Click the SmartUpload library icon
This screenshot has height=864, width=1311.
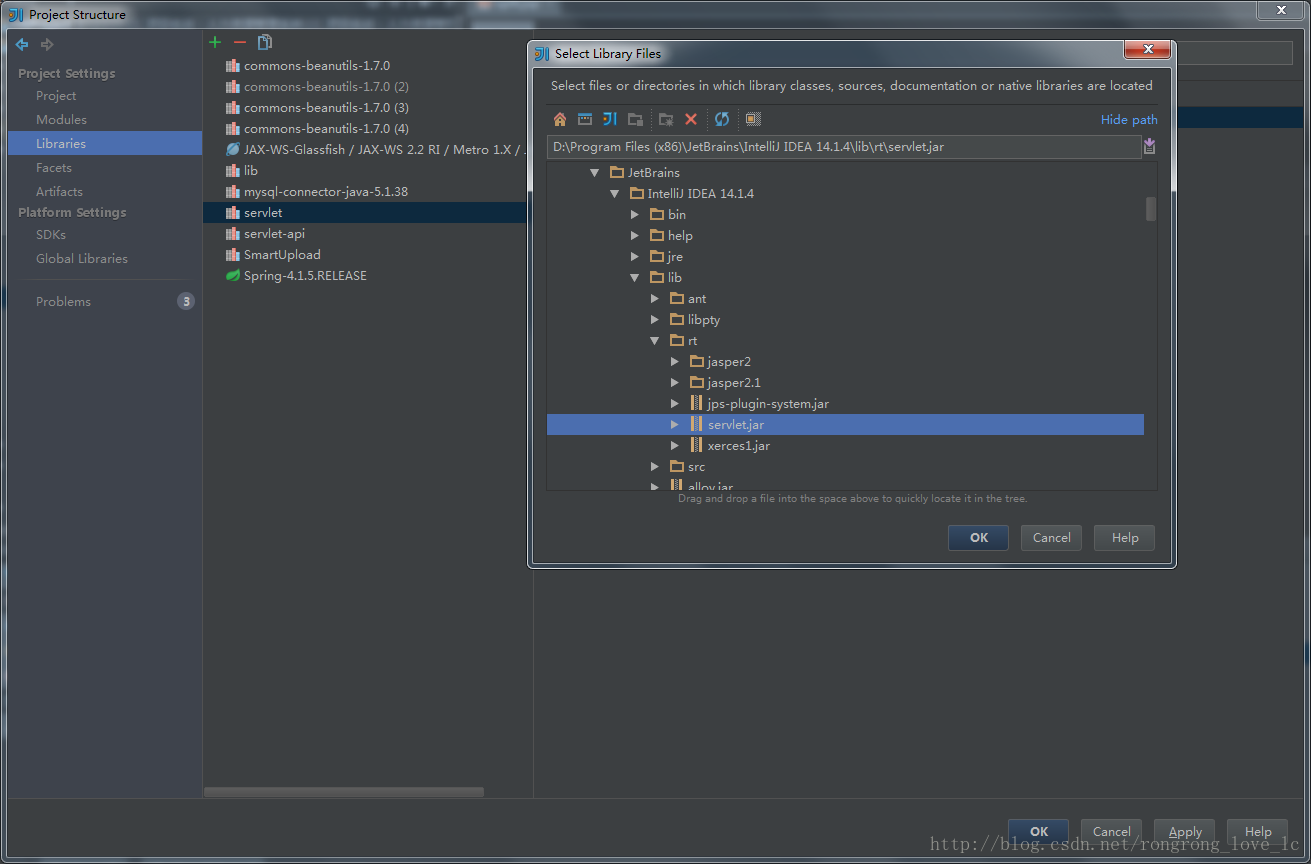point(232,255)
